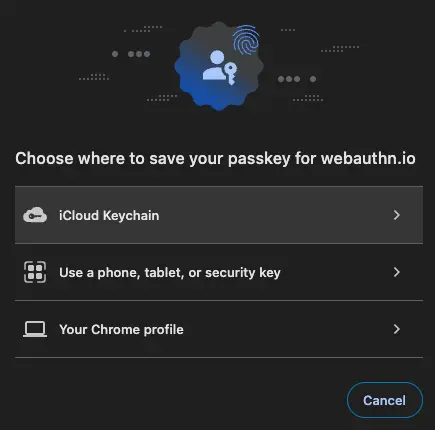Click the masked password dots right of badge
435x430 pixels.
[297, 79]
